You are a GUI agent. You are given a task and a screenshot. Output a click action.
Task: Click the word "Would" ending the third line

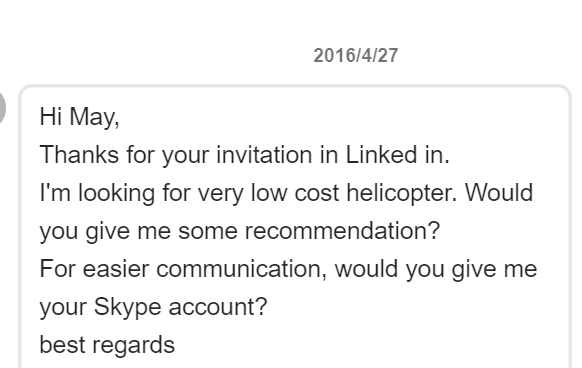point(499,193)
